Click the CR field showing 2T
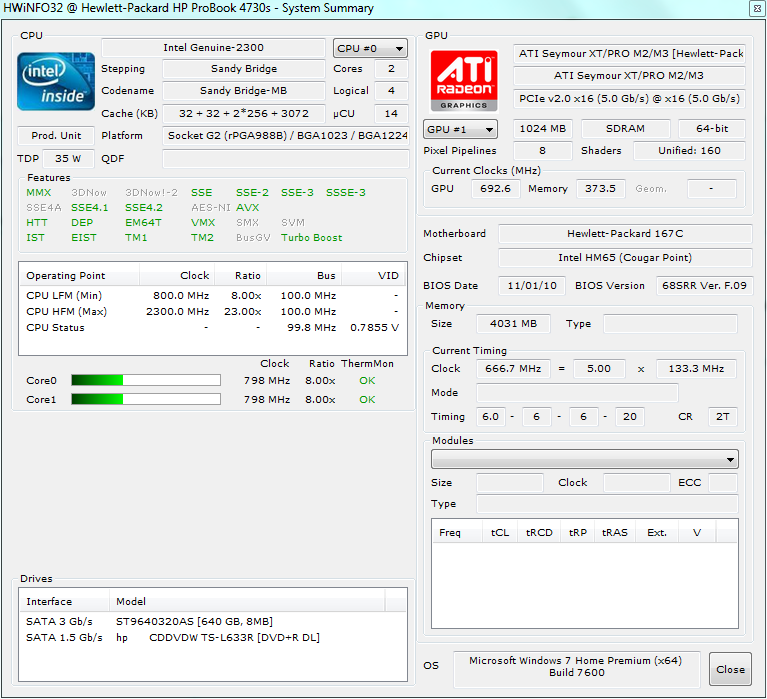 click(x=722, y=417)
